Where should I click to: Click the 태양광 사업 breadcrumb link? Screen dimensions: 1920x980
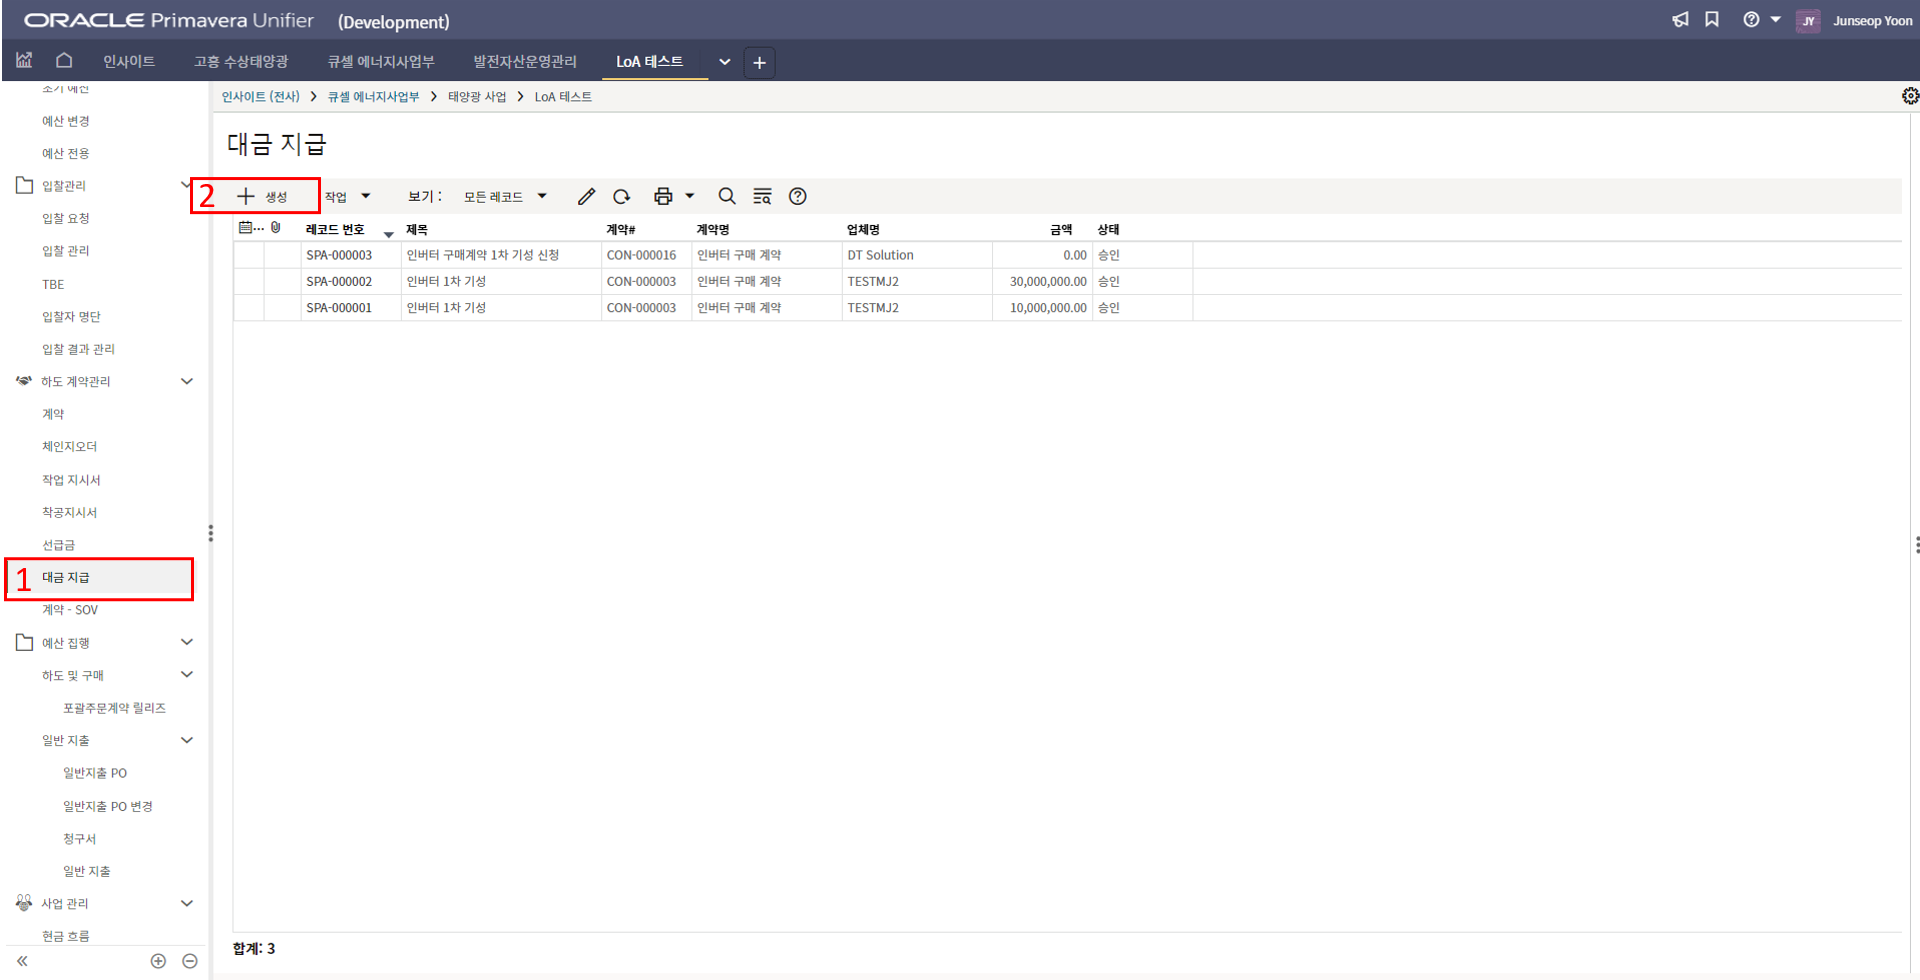pos(477,97)
